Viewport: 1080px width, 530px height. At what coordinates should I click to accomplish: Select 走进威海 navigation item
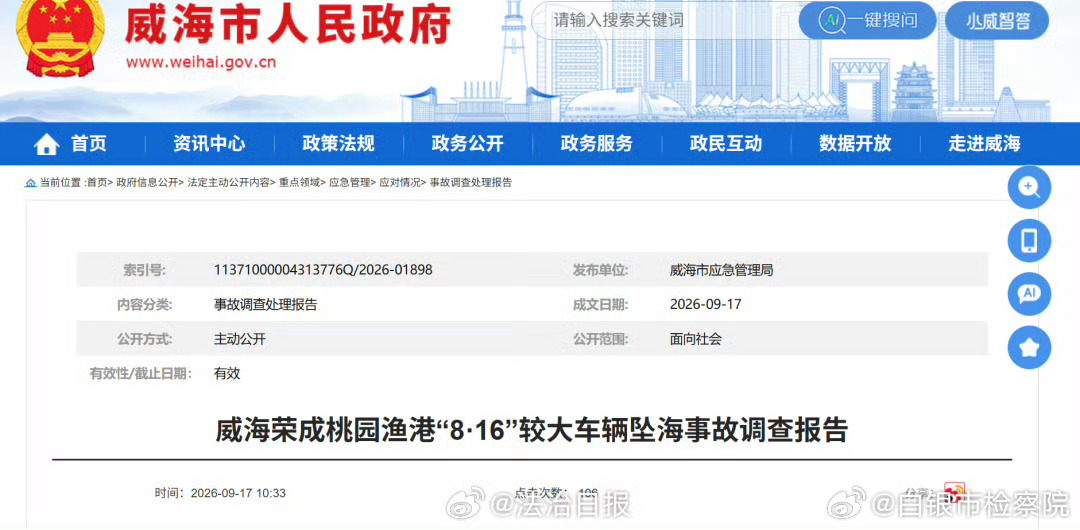(984, 144)
